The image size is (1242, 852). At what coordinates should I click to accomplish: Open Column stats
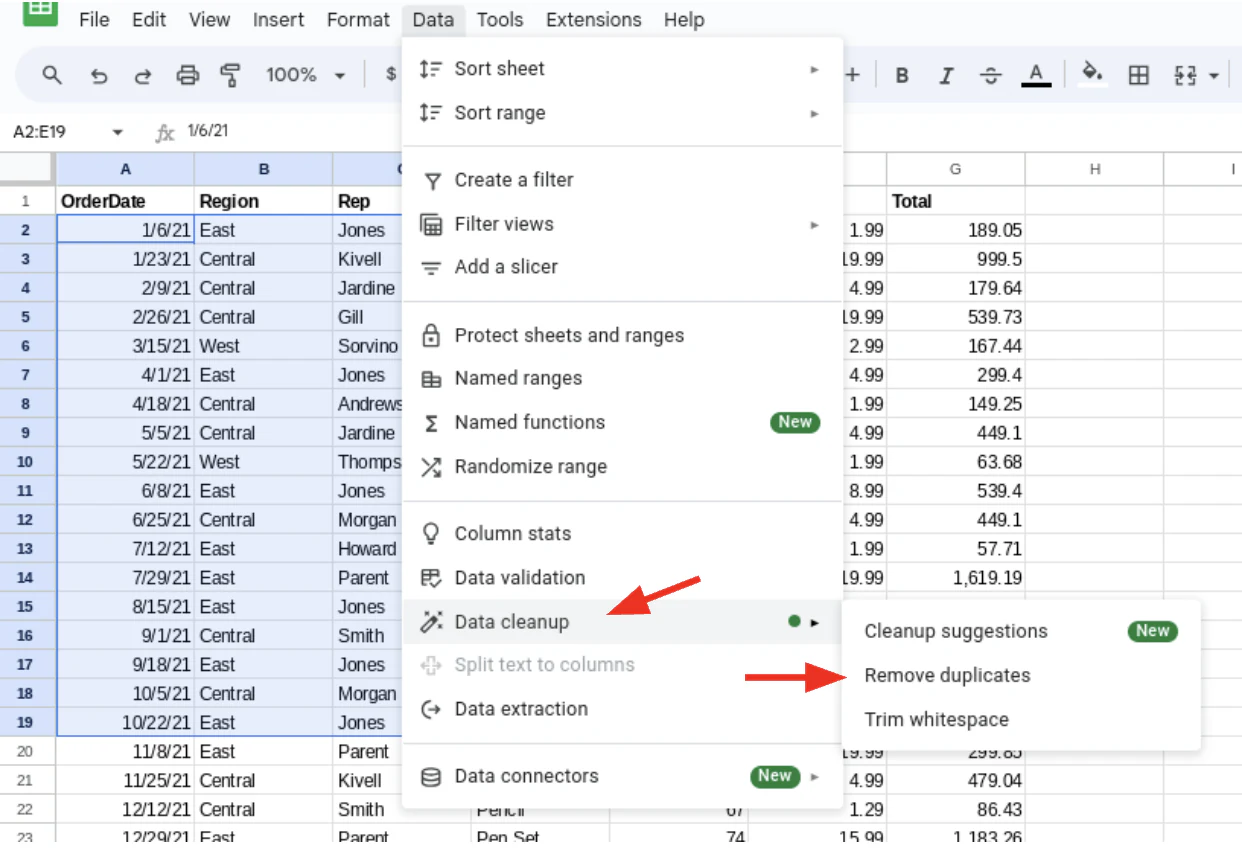(622, 533)
